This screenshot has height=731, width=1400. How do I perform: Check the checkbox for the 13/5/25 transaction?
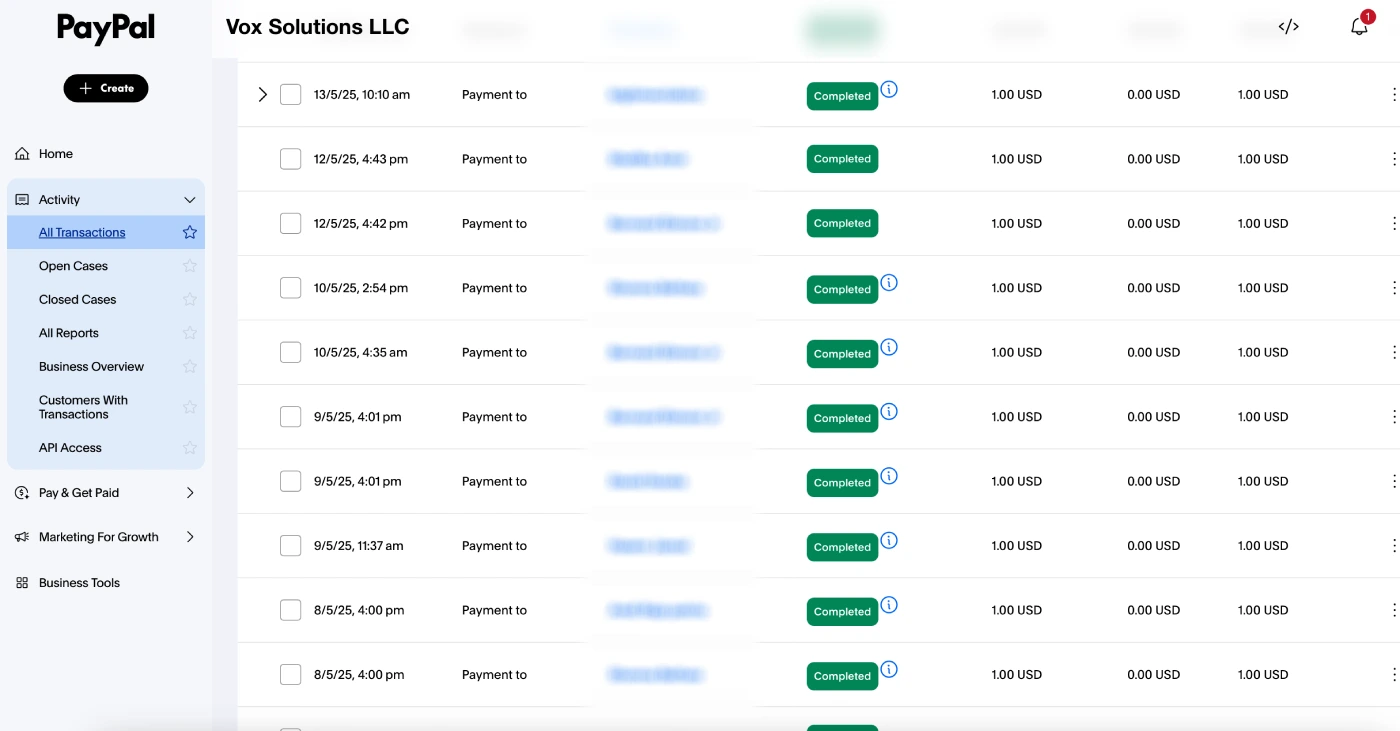pyautogui.click(x=290, y=93)
